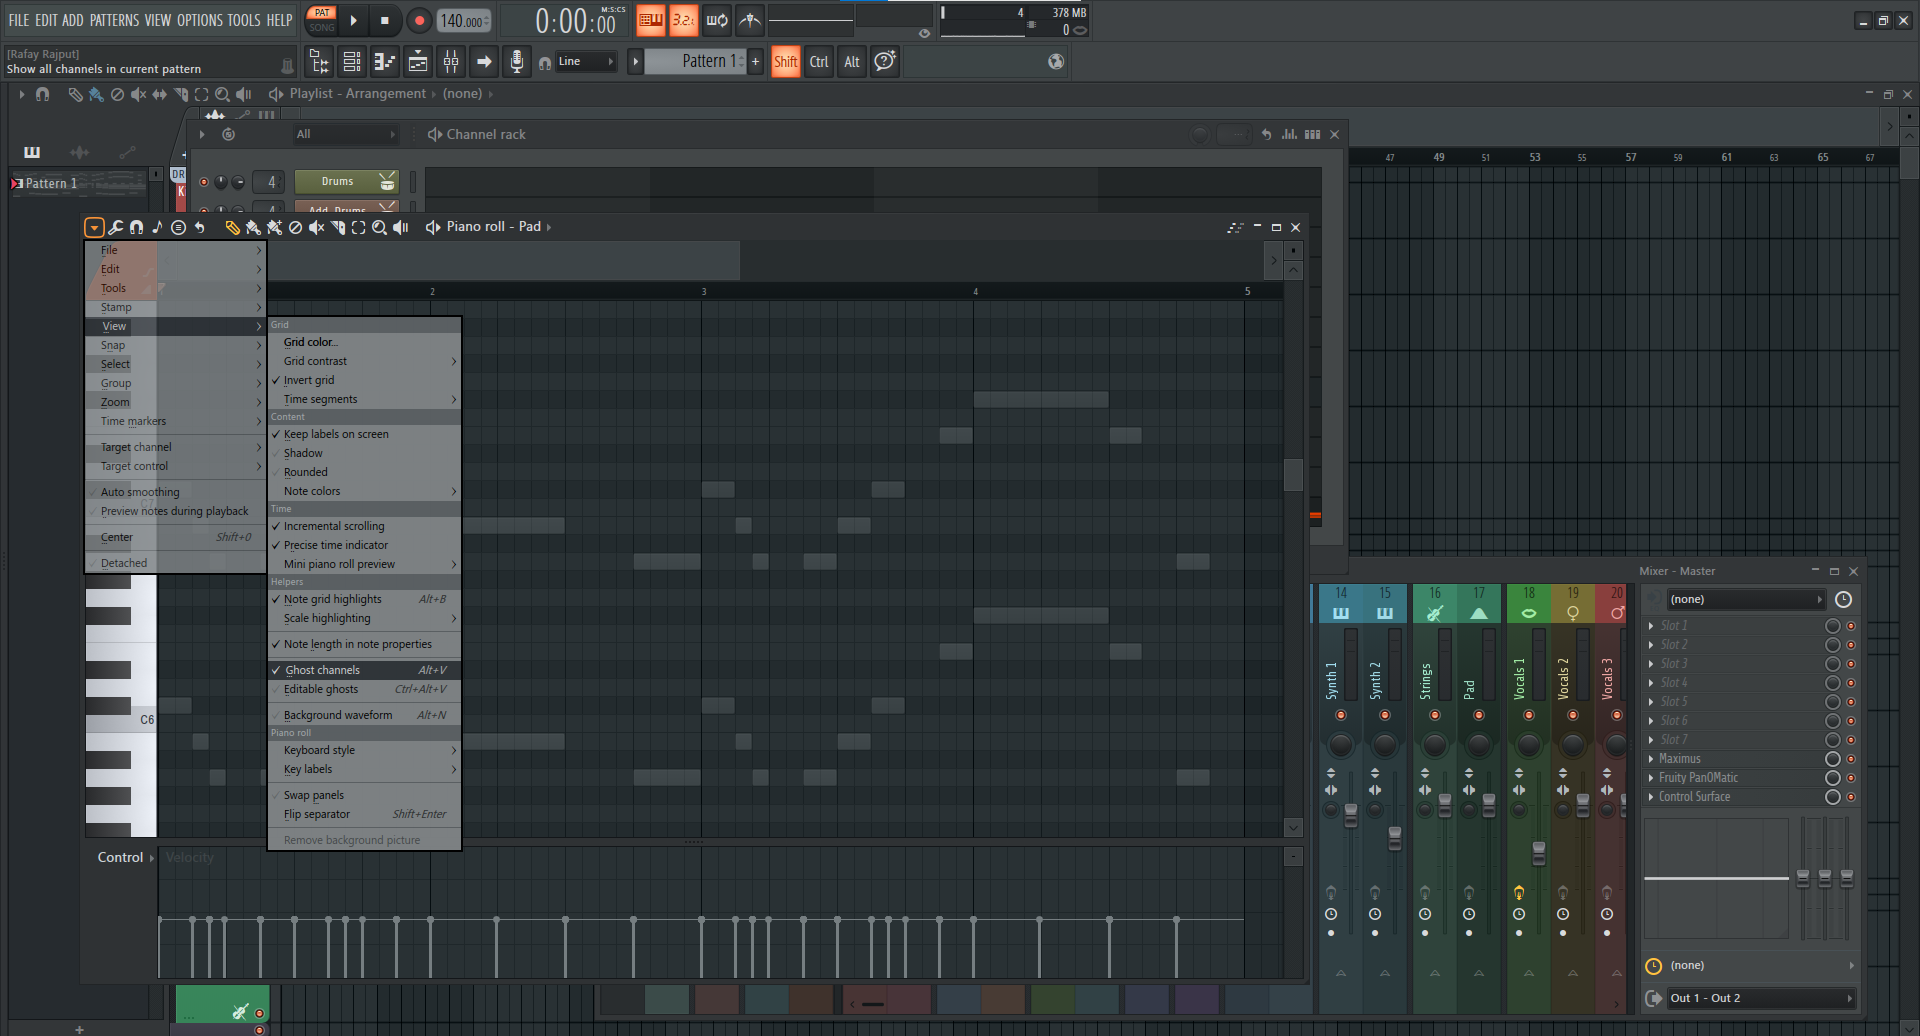
Task: Open the PATTERNS menu in menu bar
Action: point(114,20)
